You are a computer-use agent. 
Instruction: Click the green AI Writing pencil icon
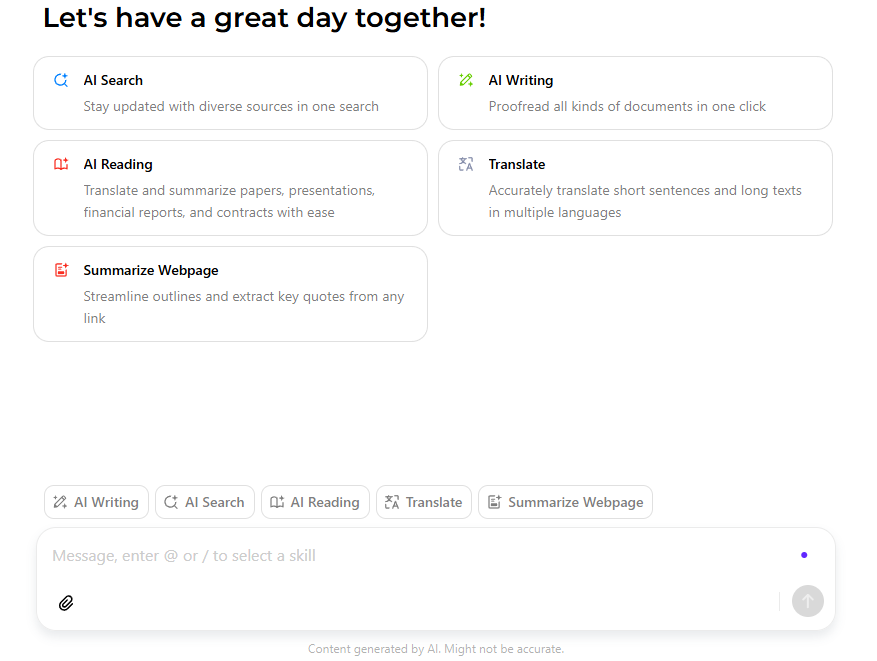pyautogui.click(x=466, y=80)
